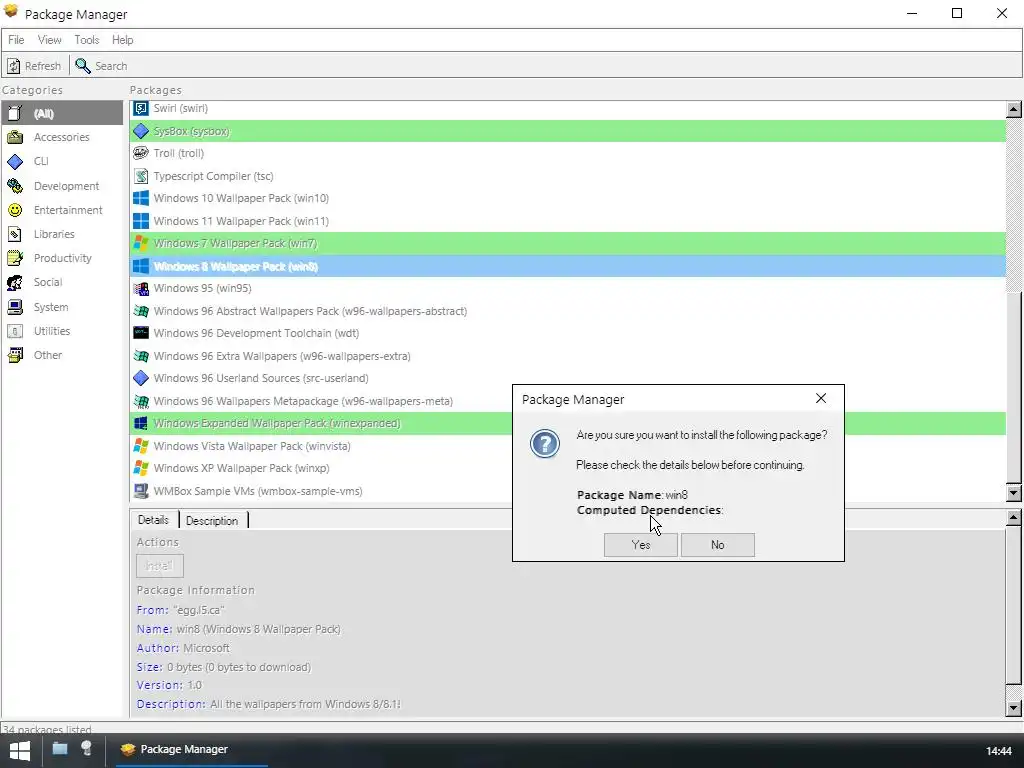1024x768 pixels.
Task: Open the file explorer taskbar icon
Action: click(59, 749)
